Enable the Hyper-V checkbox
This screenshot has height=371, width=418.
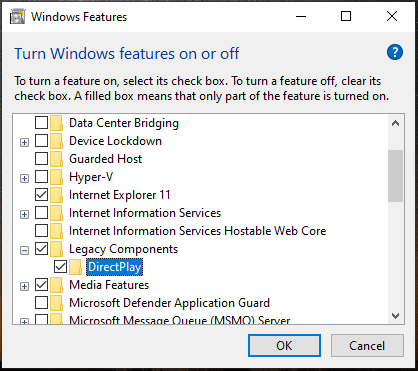coord(41,177)
